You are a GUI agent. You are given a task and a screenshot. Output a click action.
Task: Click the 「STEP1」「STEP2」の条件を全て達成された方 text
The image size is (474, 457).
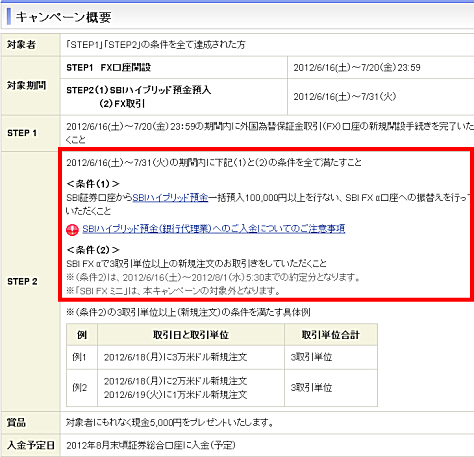point(155,45)
